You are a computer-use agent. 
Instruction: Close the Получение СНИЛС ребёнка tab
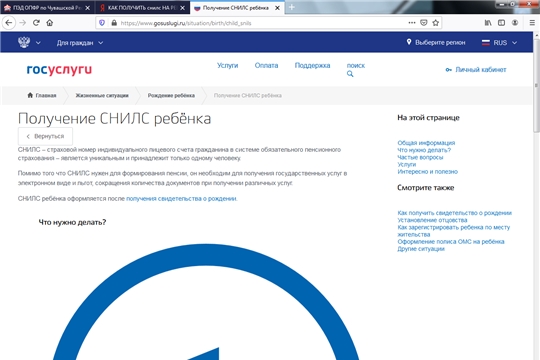click(277, 8)
